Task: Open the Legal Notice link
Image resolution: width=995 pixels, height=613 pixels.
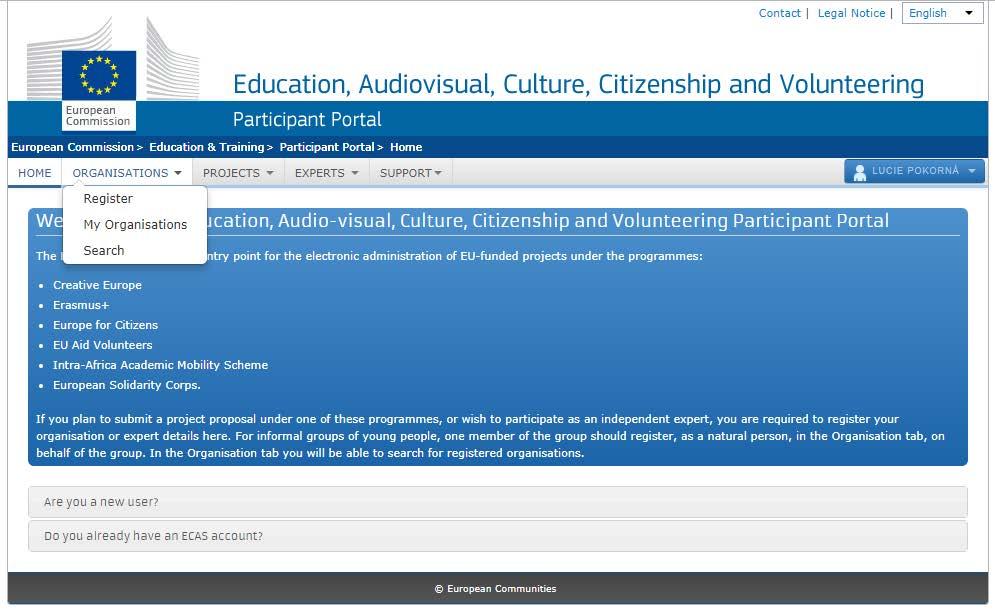Action: [x=851, y=13]
